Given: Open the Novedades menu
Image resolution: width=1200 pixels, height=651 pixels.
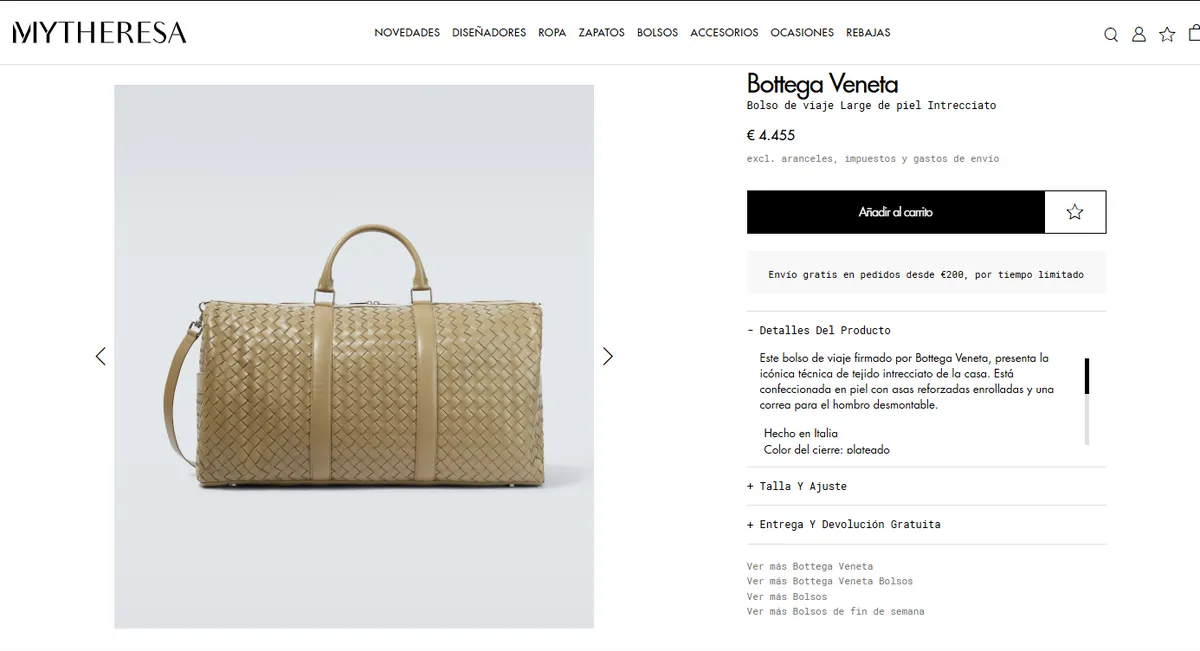Looking at the screenshot, I should [x=407, y=33].
